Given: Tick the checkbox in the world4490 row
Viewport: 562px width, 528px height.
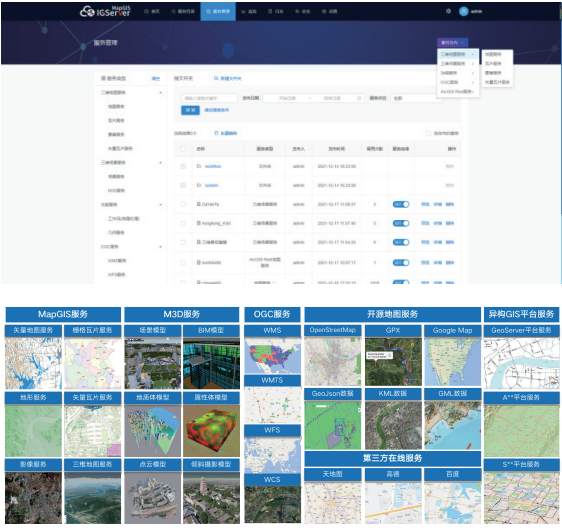Looking at the screenshot, I should click(183, 263).
